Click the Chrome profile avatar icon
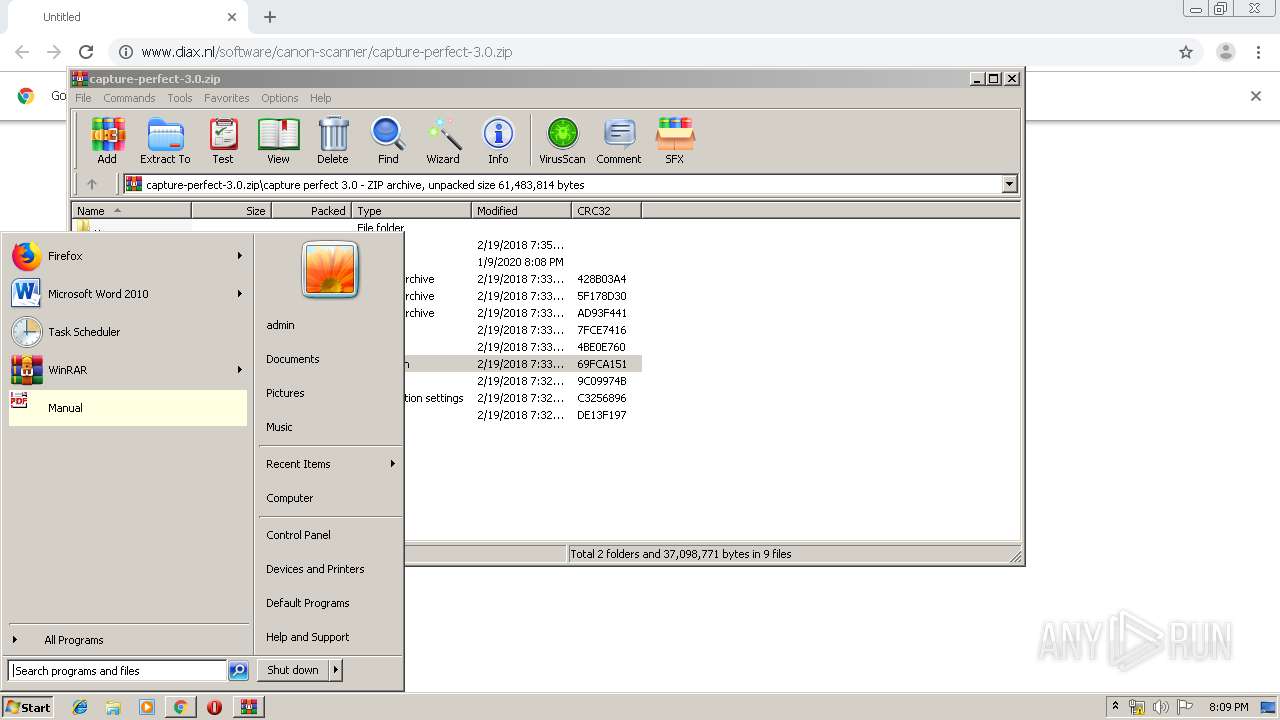 [x=1225, y=52]
